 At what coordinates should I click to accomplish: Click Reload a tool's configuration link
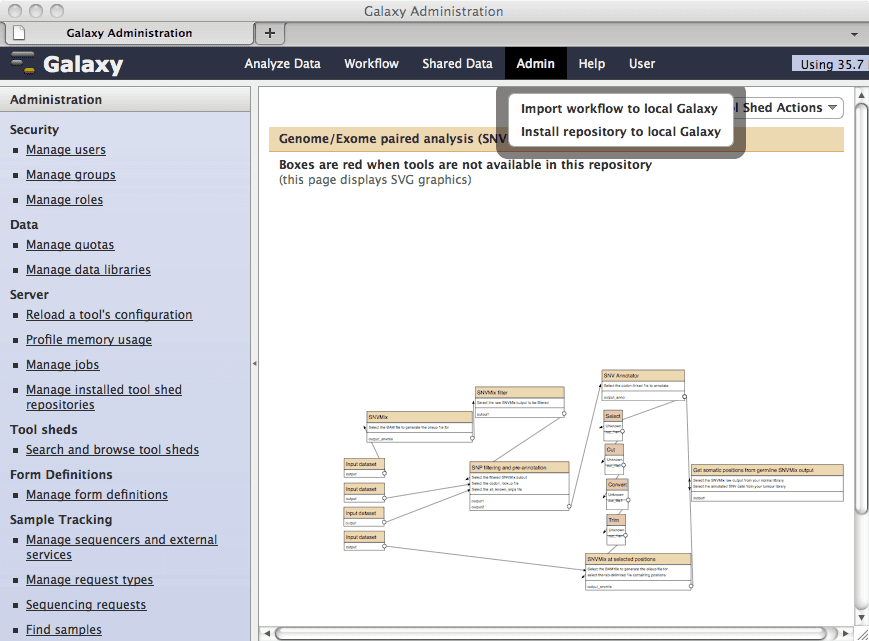109,315
